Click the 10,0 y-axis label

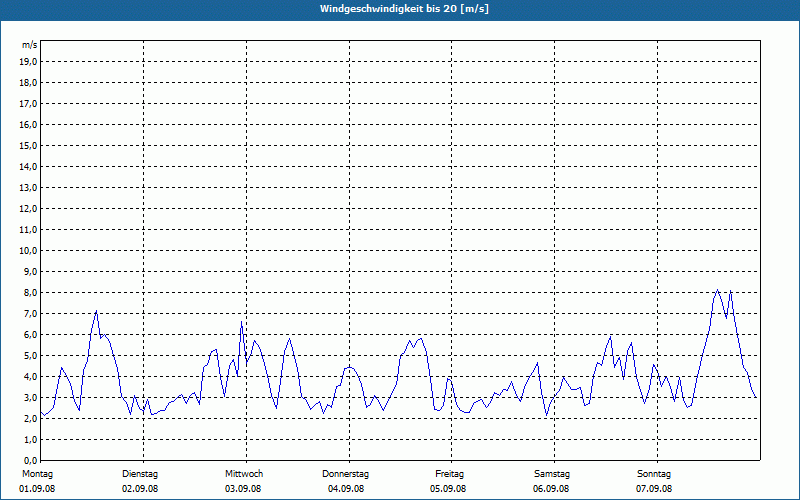(28, 251)
